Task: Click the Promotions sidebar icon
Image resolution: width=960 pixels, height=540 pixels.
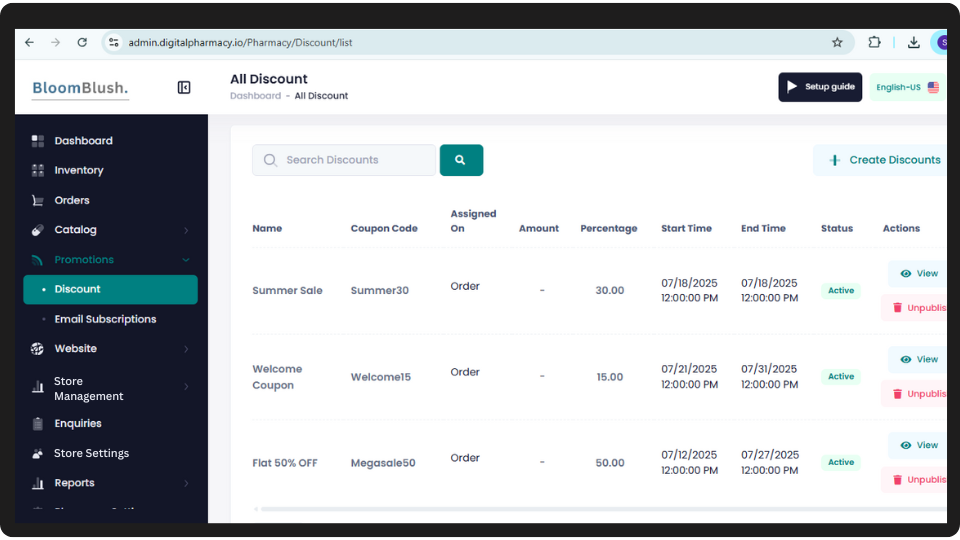Action: coord(37,260)
